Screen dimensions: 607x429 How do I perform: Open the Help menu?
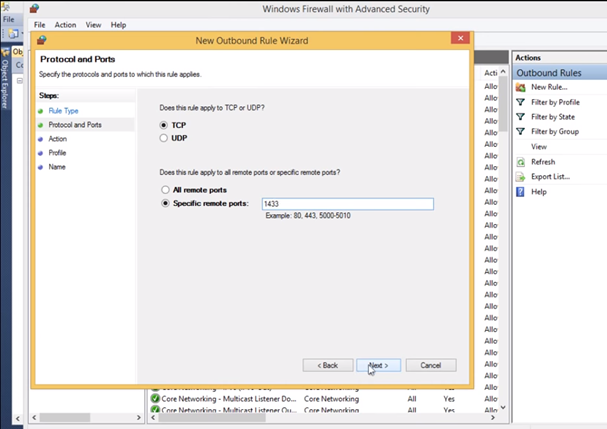[118, 25]
